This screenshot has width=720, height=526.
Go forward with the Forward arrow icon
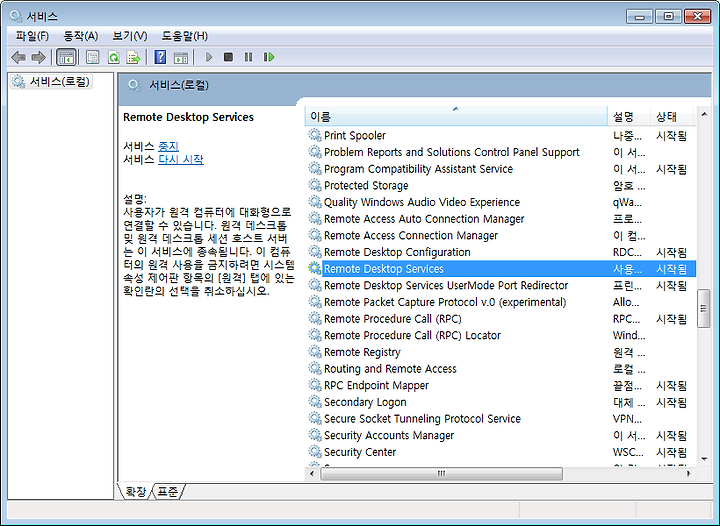[38, 57]
